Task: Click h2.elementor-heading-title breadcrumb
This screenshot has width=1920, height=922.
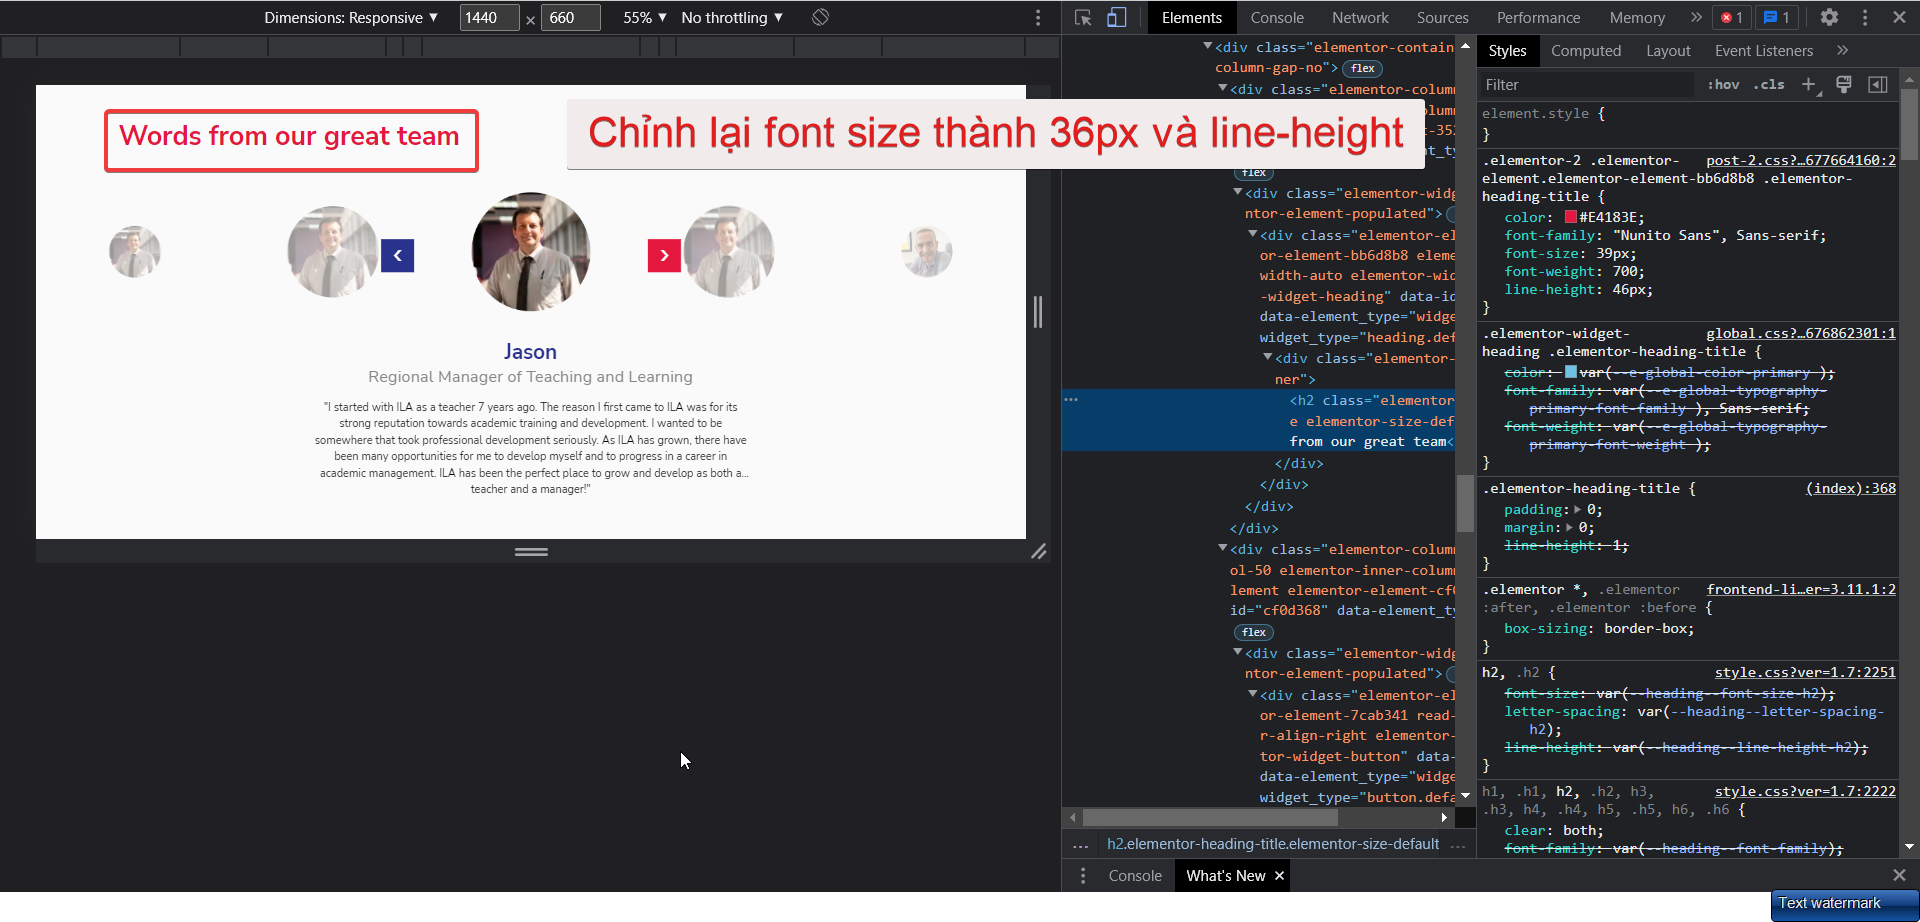Action: click(x=1273, y=844)
